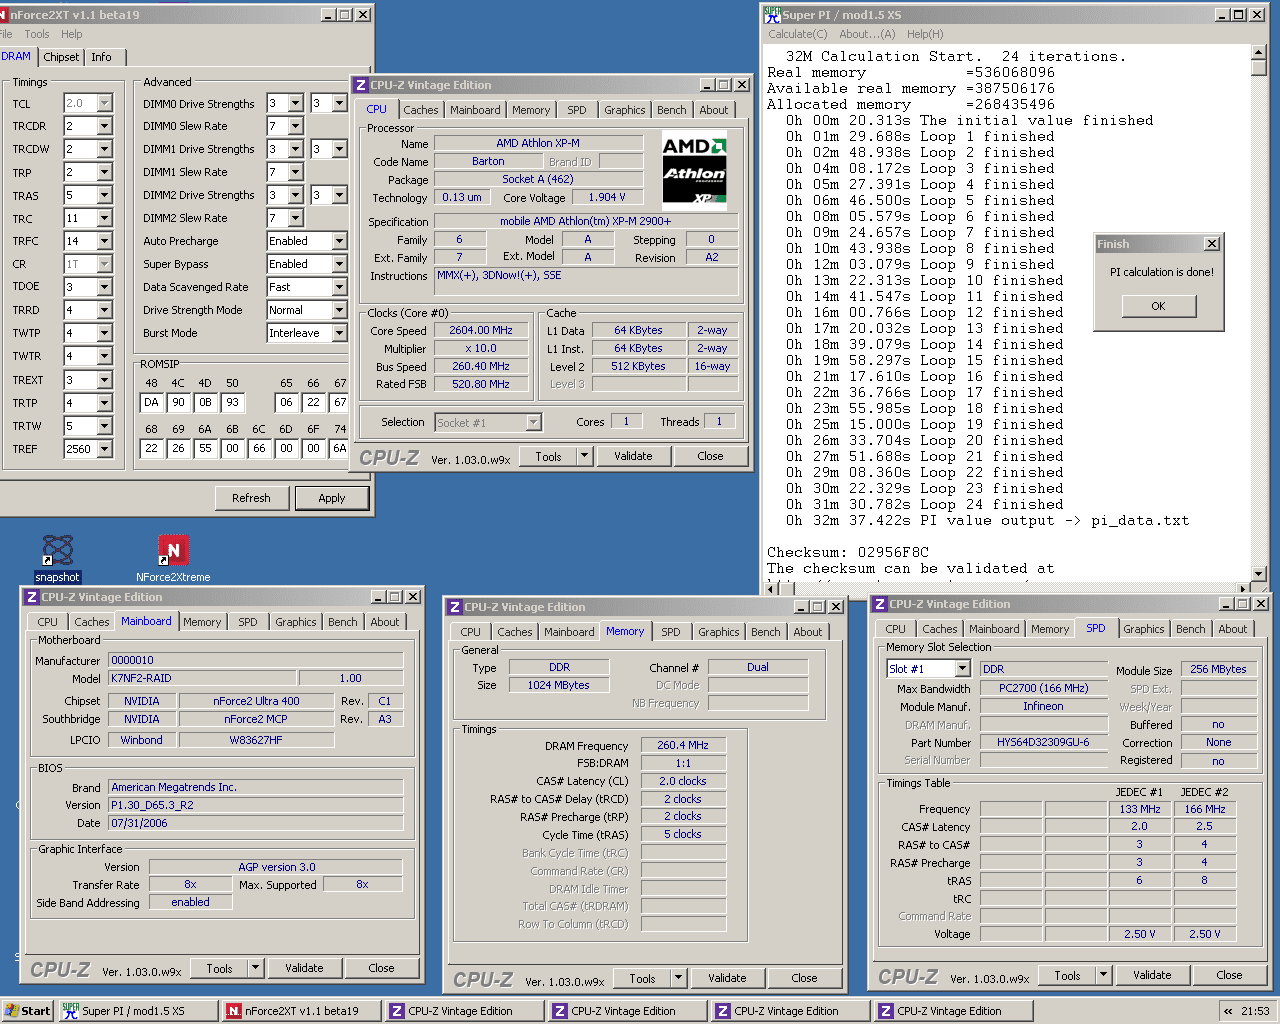Click Validate in the CPU-Z Memory window
The image size is (1280, 1024).
[x=727, y=978]
